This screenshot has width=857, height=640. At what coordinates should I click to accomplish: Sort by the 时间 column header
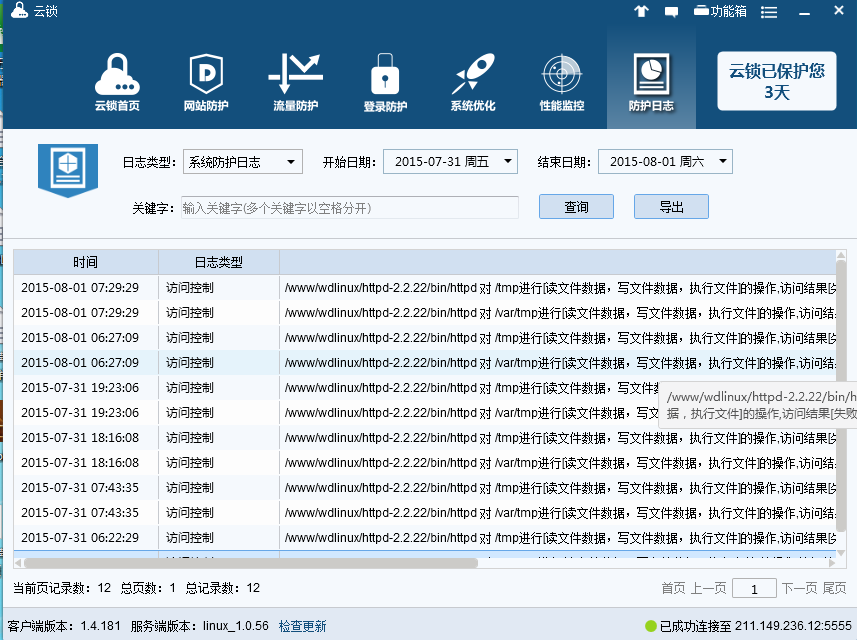coord(85,263)
